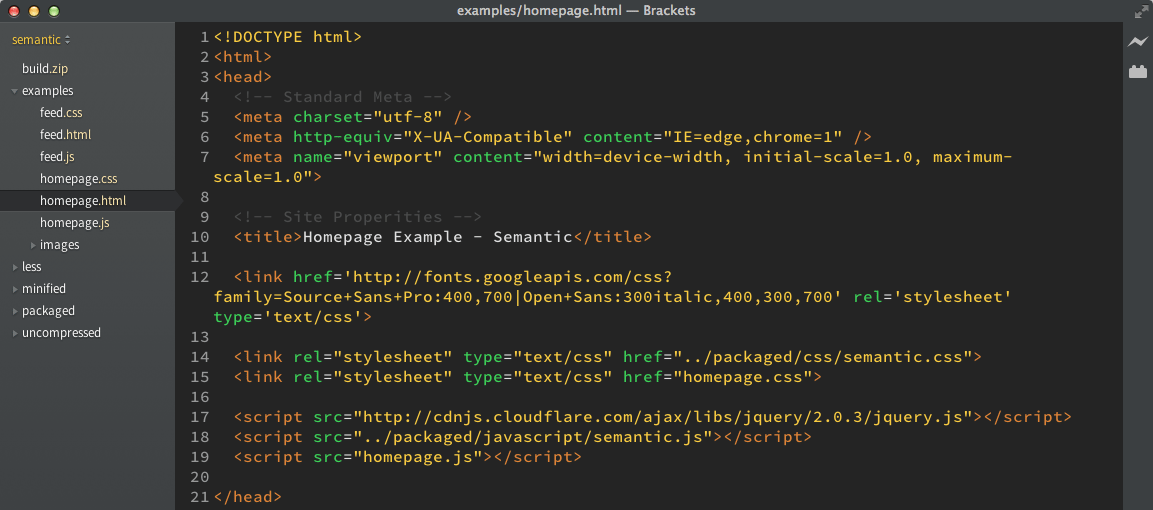
Task: Expand the minified folder
Action: point(15,289)
